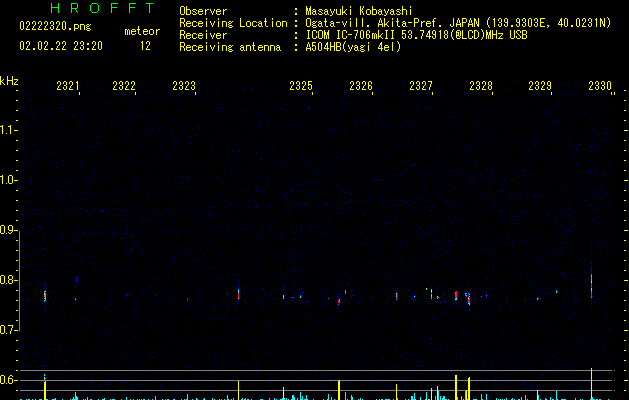
Task: Select the A504HB(yagi 4el) antenna text
Action: 353,47
